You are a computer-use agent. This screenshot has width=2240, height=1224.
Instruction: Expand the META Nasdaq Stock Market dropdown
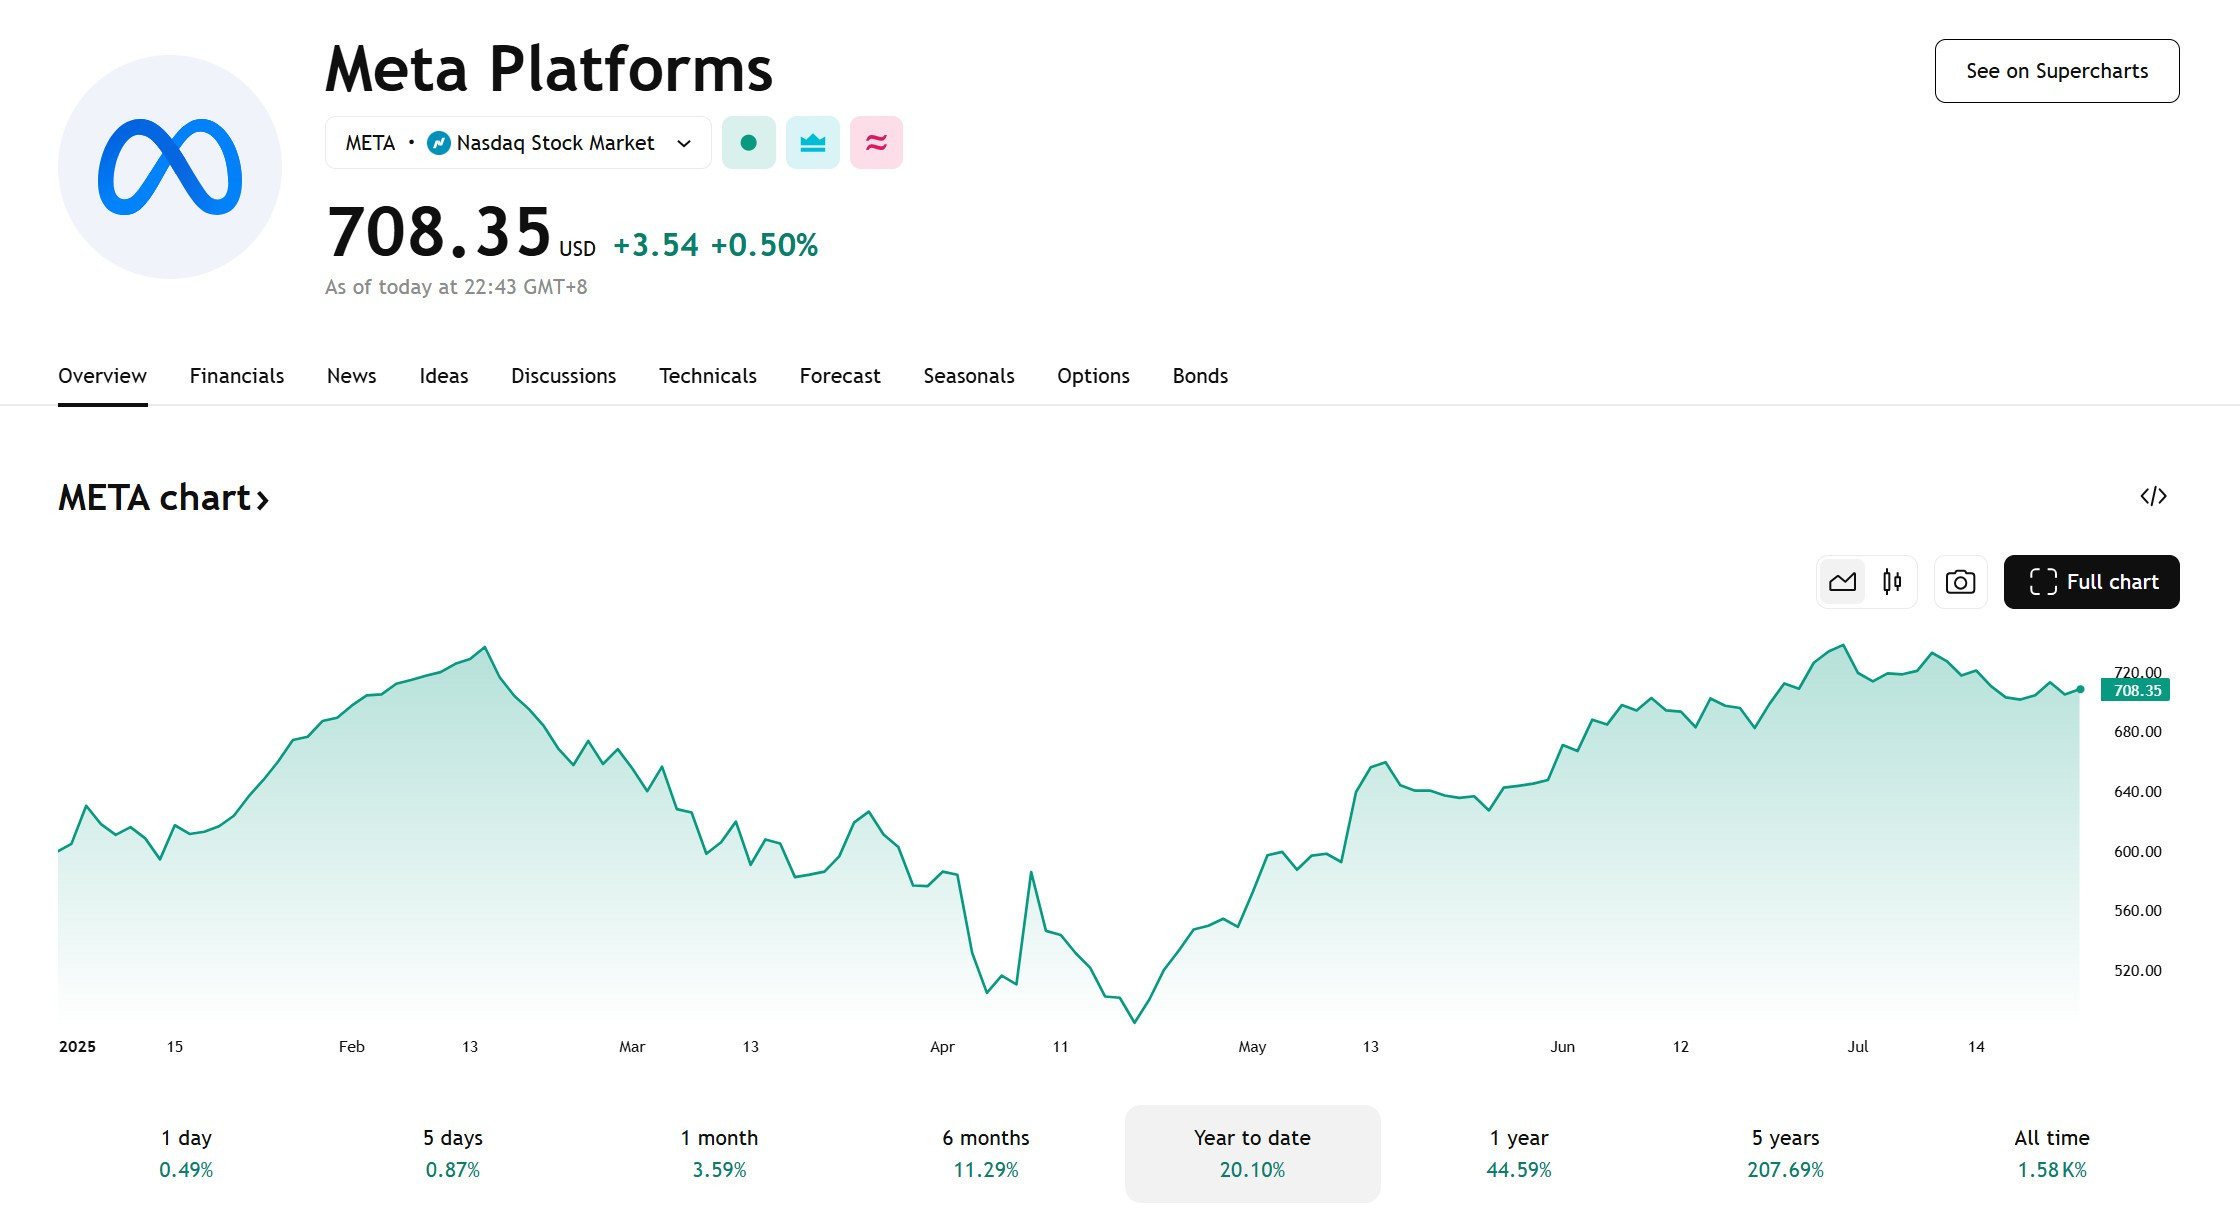[518, 143]
